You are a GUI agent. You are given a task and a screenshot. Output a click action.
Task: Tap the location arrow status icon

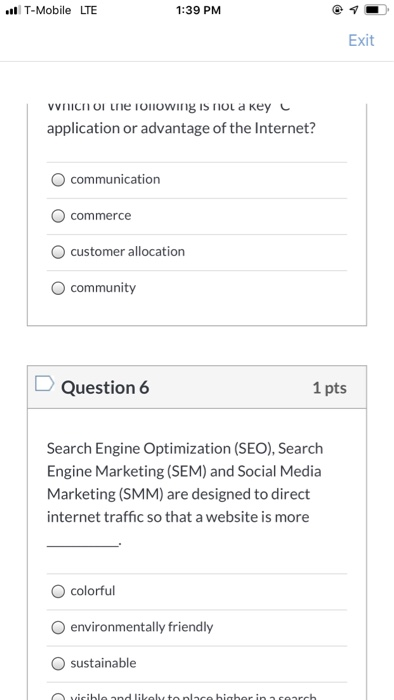point(355,10)
